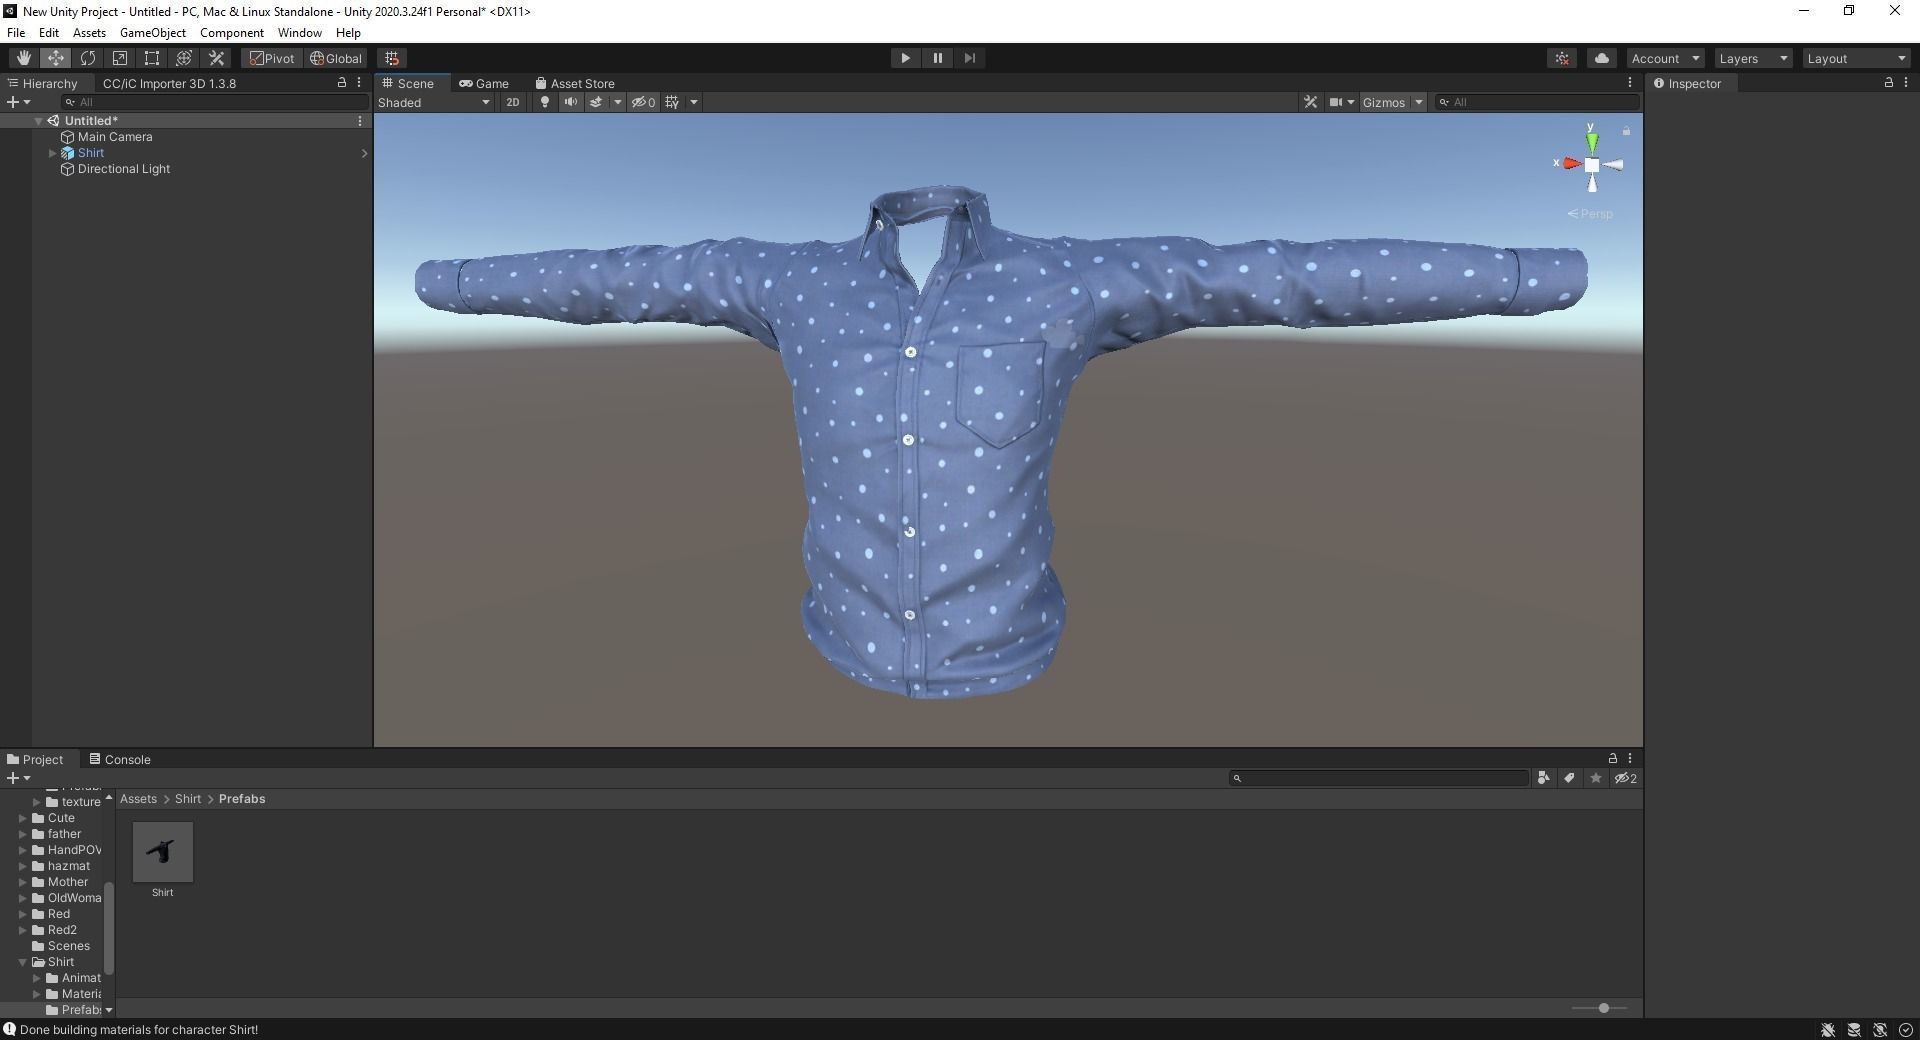This screenshot has width=1920, height=1040.
Task: Select the Rotate tool
Action: pos(88,58)
